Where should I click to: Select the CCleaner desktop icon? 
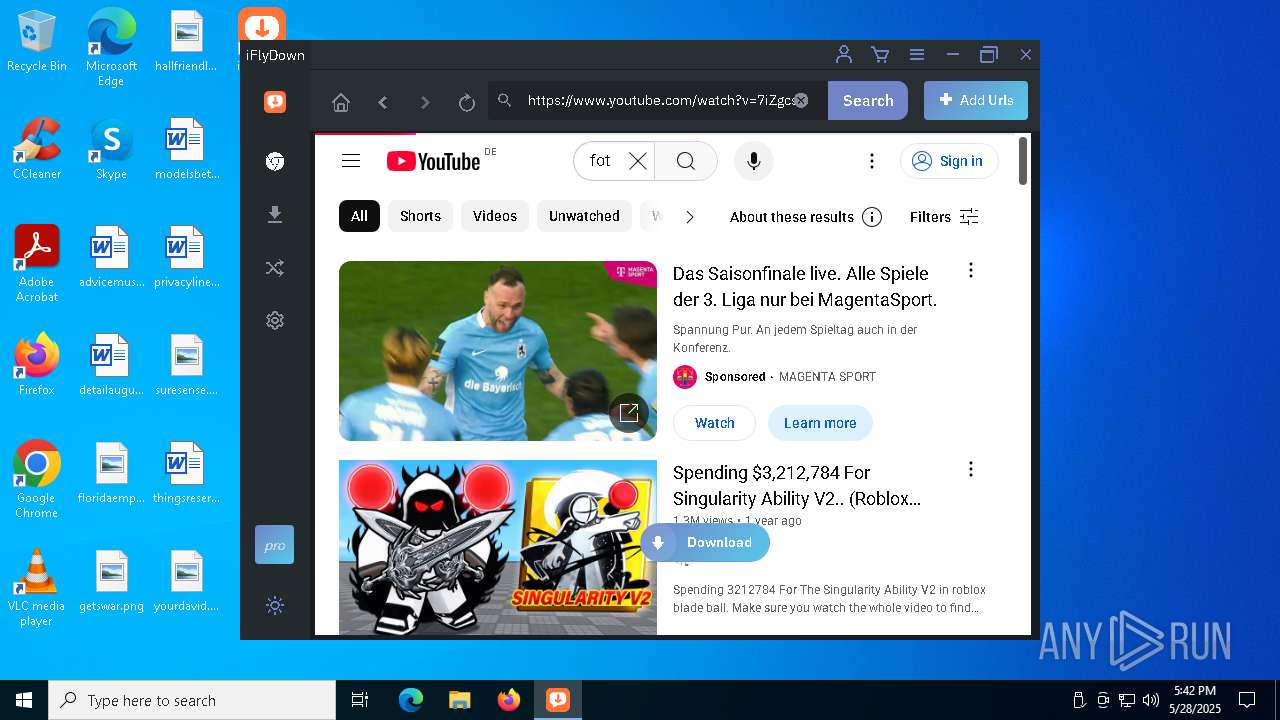point(37,150)
